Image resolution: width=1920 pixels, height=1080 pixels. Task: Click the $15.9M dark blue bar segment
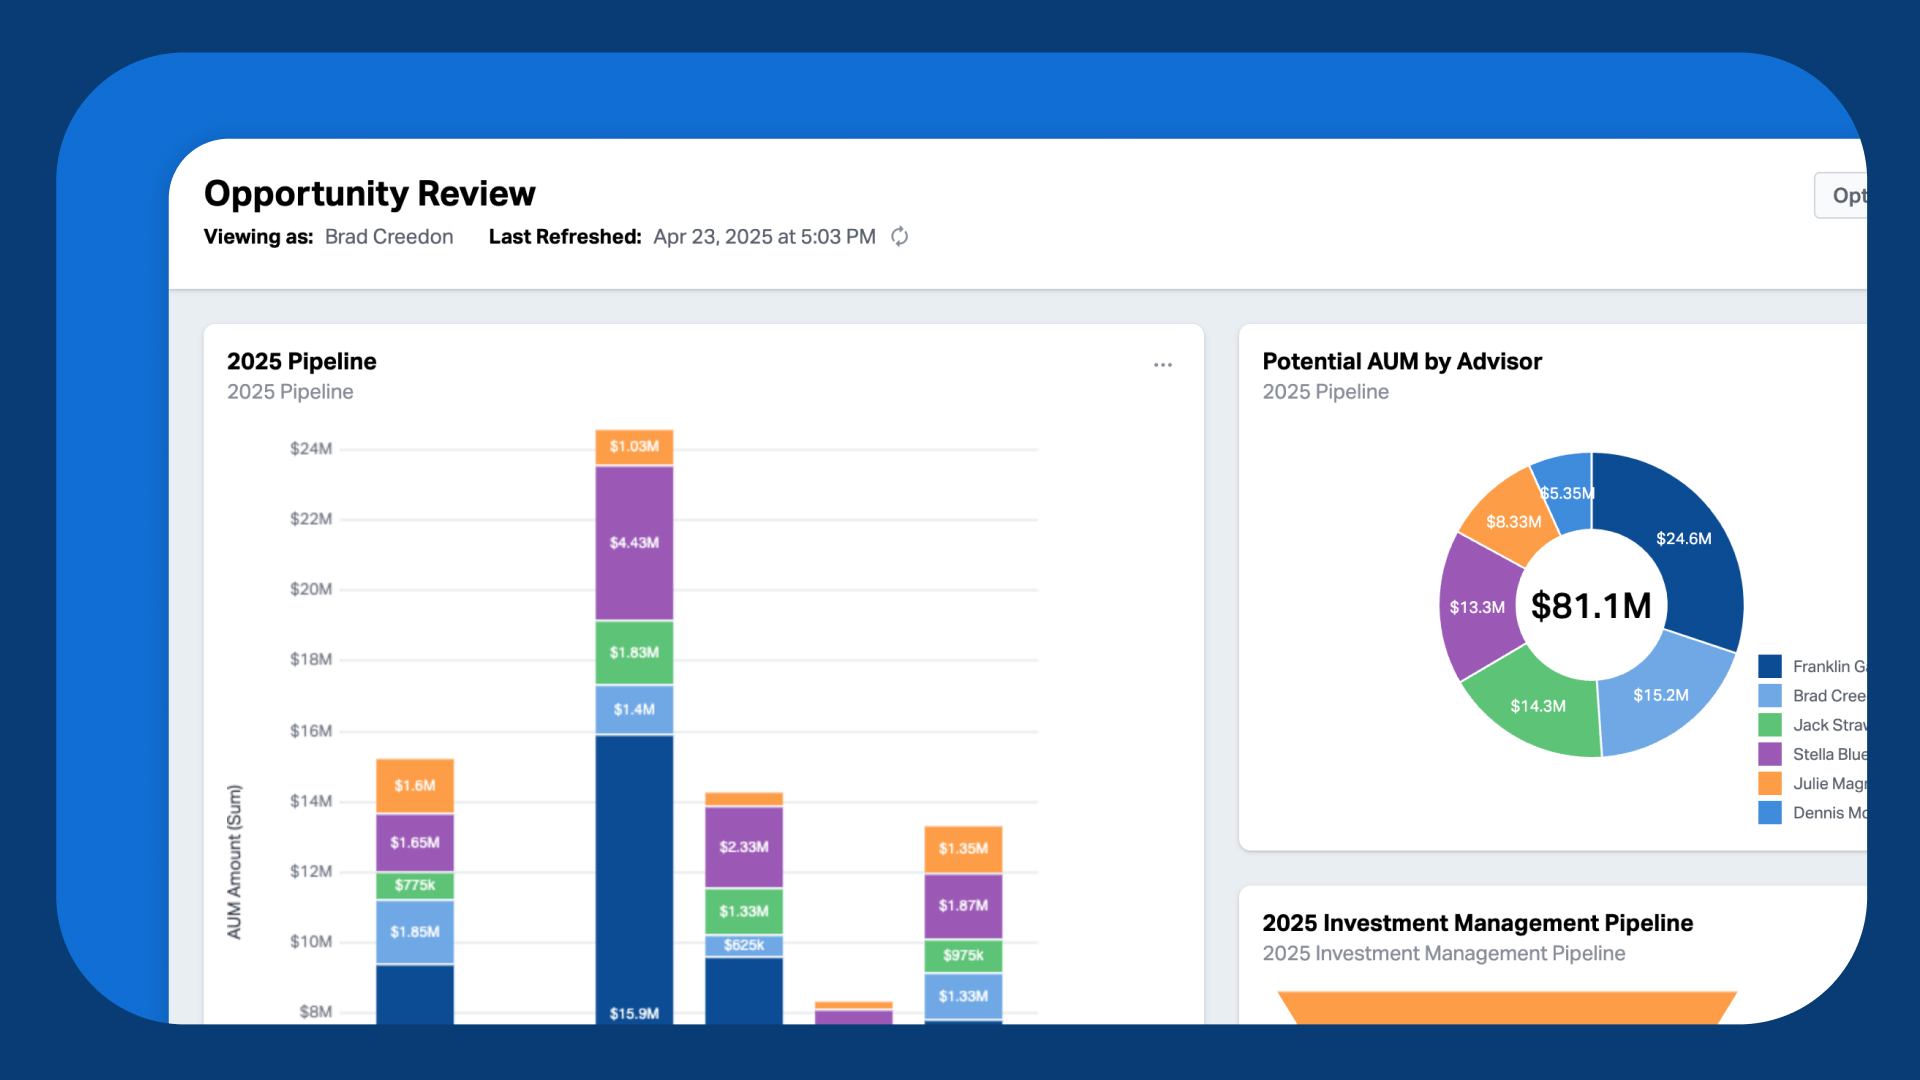point(634,880)
